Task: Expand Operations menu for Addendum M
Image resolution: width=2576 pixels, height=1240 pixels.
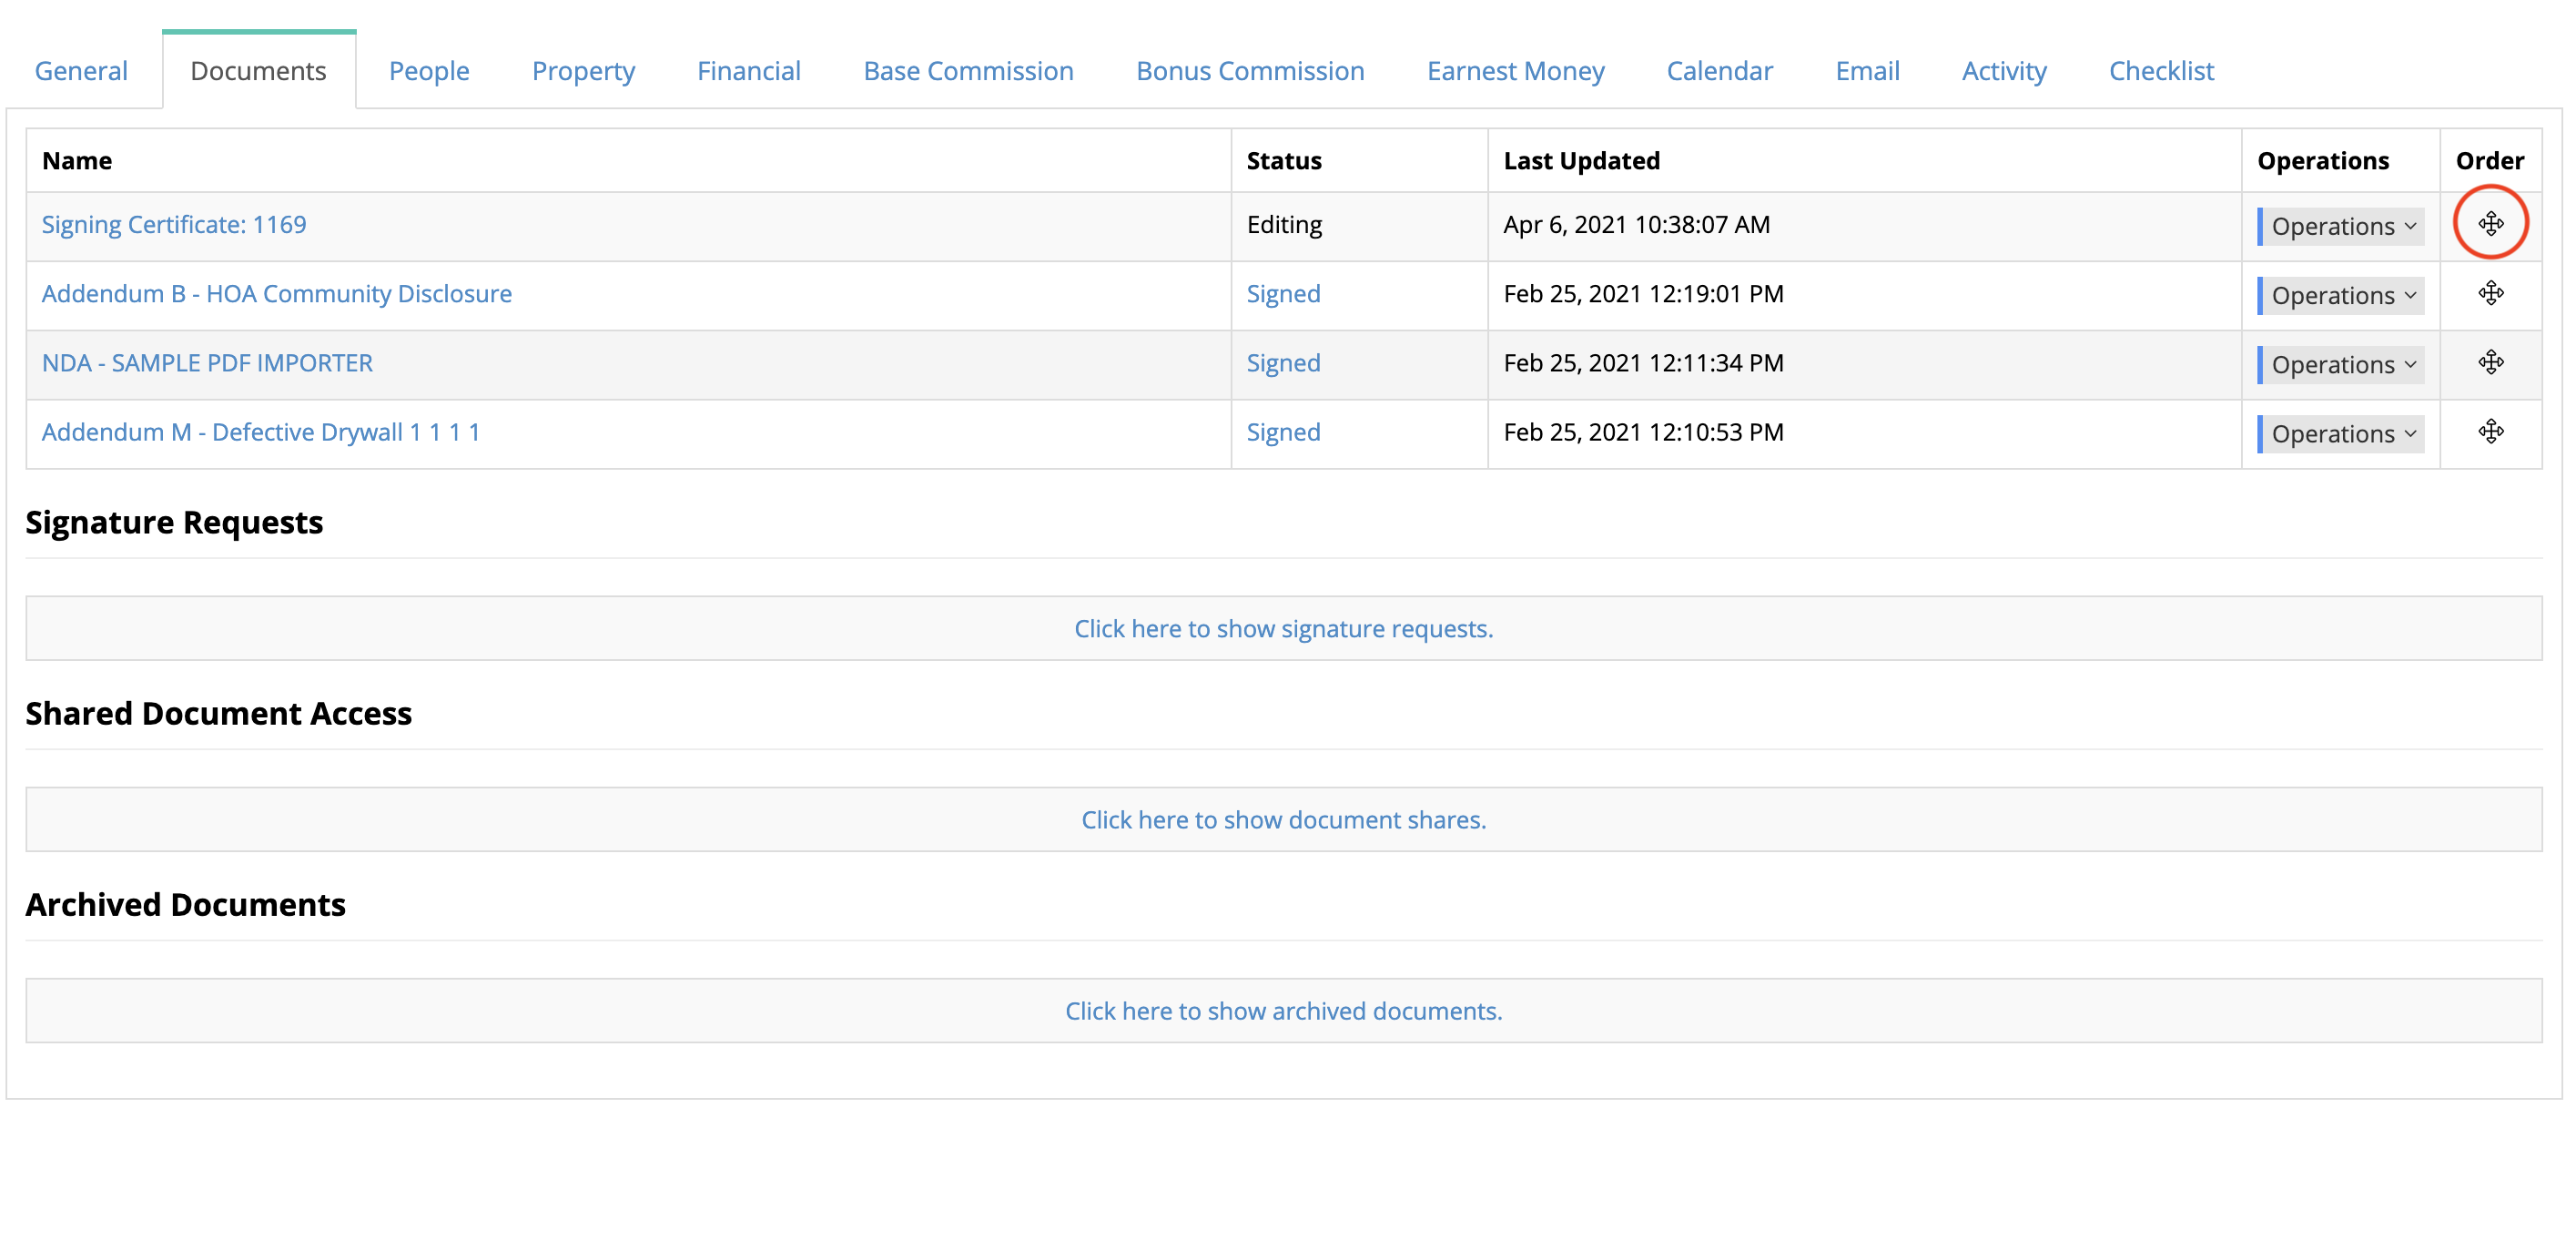Action: (x=2341, y=433)
